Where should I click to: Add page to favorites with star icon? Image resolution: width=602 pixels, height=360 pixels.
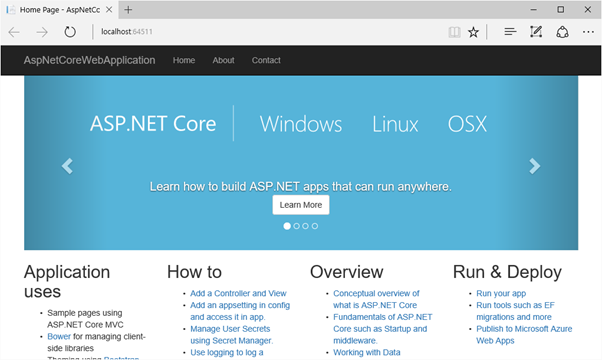tap(473, 32)
